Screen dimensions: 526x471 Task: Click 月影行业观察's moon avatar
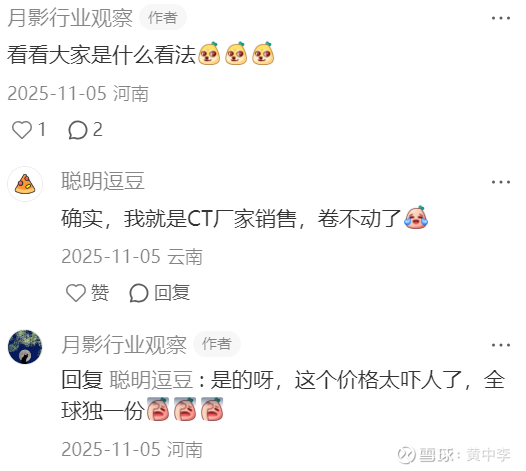(25, 347)
